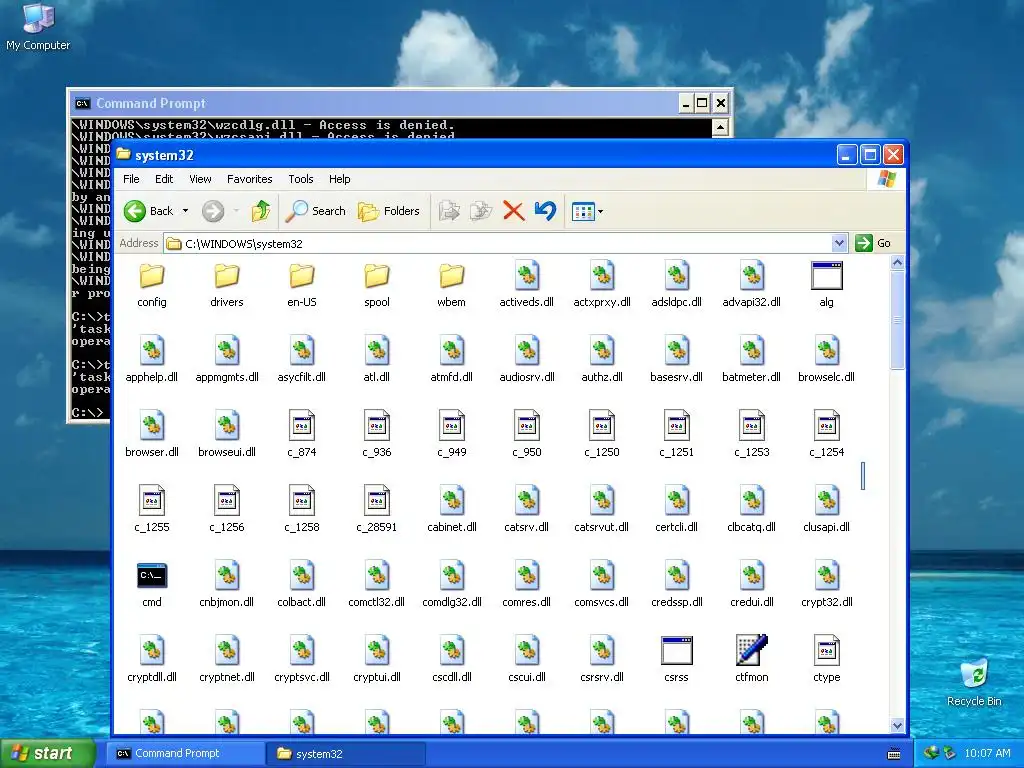Viewport: 1024px width, 768px height.
Task: Select Recycle Bin desktop icon
Action: coord(974,682)
